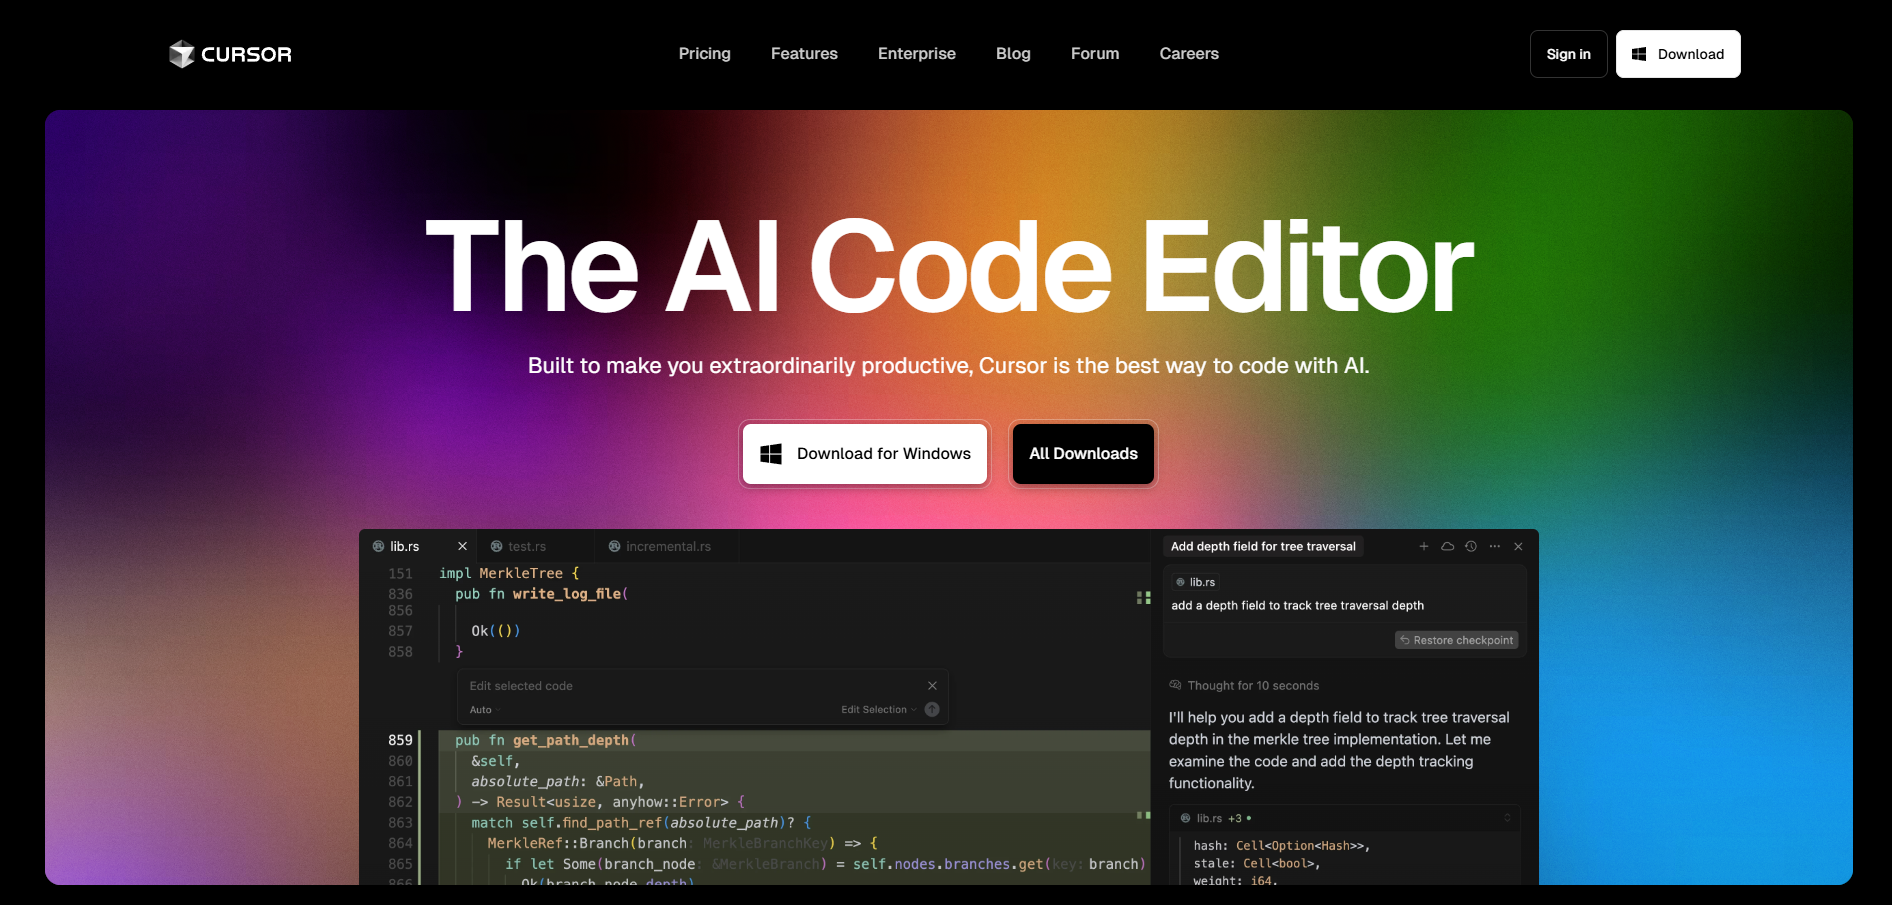
Task: Close the lib.rs tab
Action: (462, 546)
